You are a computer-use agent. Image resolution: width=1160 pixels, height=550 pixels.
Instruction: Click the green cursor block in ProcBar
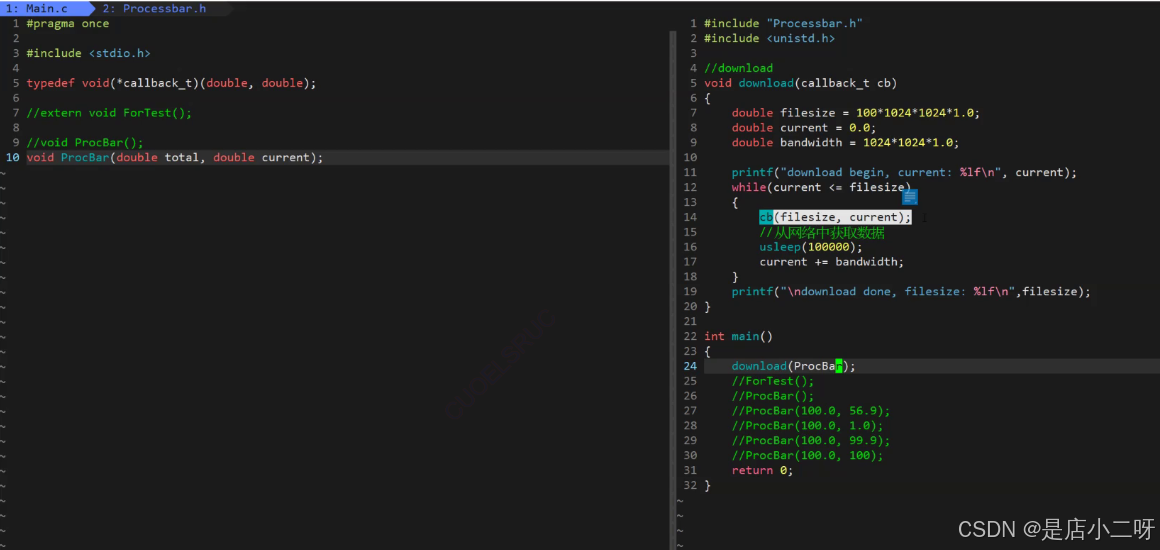point(839,366)
